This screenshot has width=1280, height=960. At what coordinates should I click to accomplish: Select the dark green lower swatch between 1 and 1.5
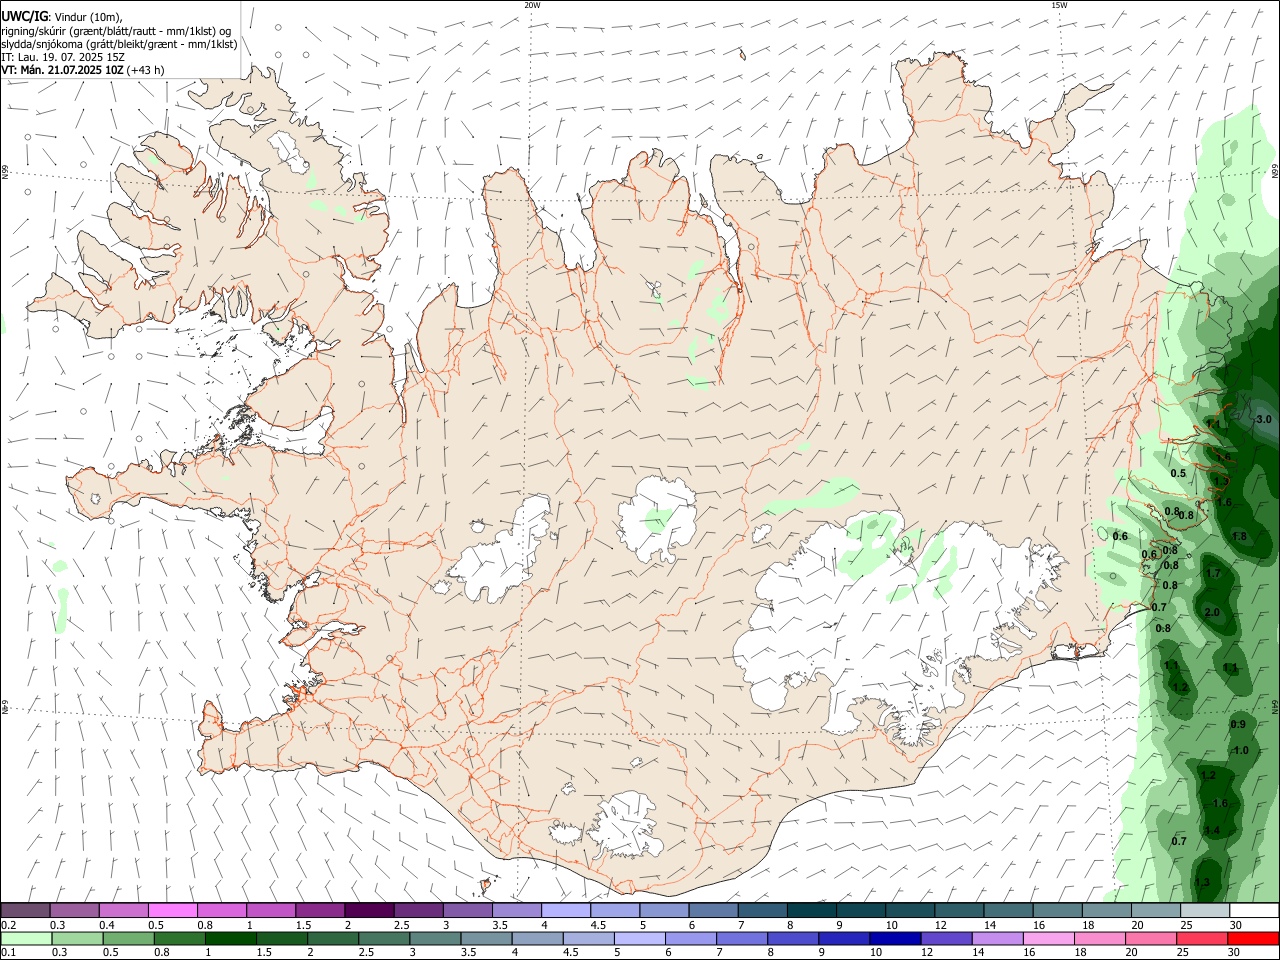[x=230, y=938]
